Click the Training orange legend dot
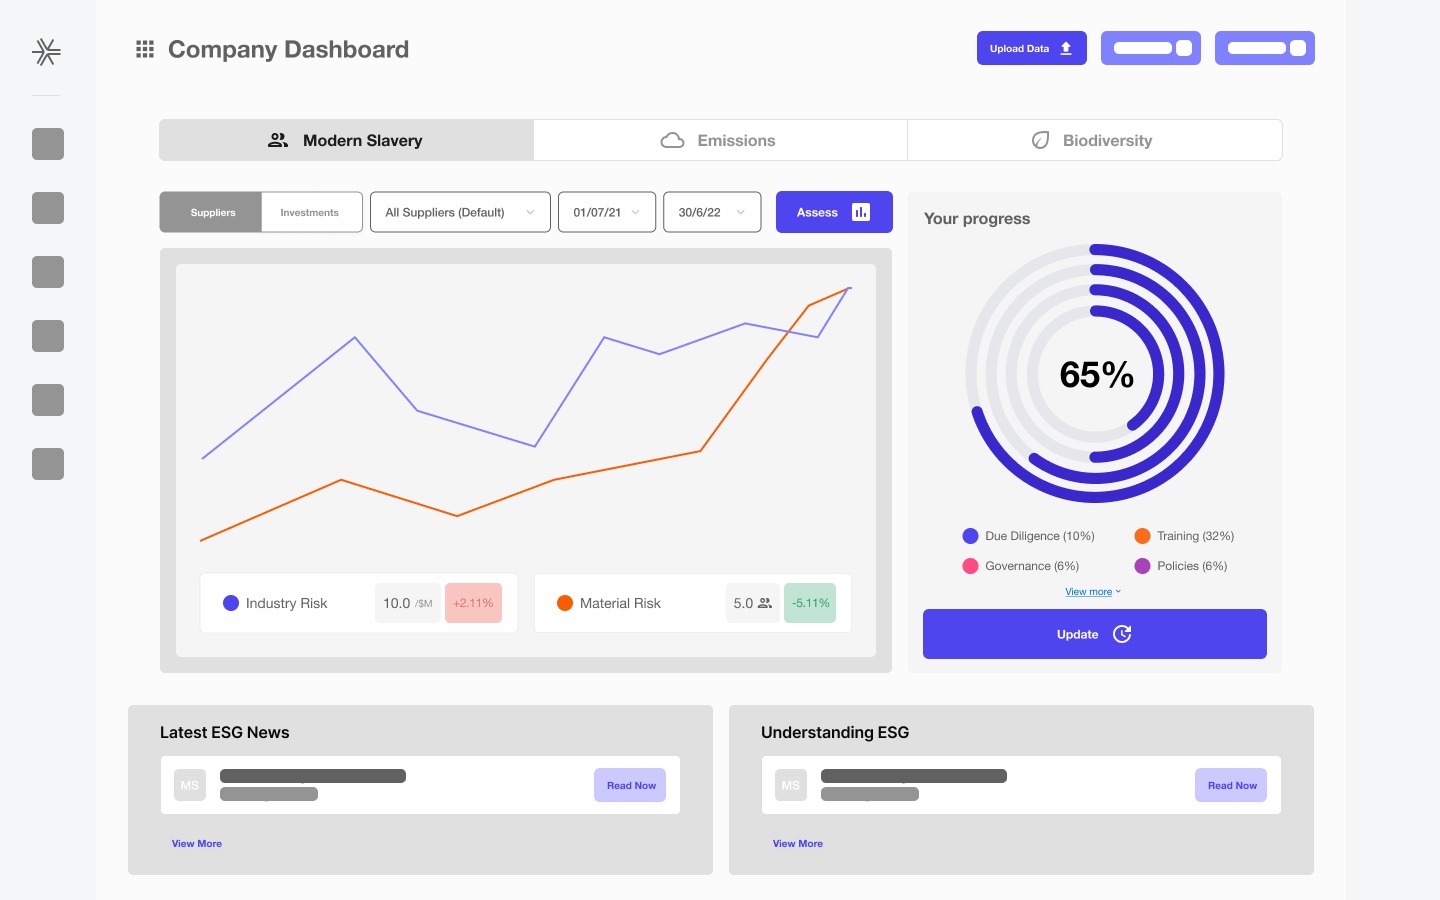The height and width of the screenshot is (900, 1440). [x=1142, y=536]
